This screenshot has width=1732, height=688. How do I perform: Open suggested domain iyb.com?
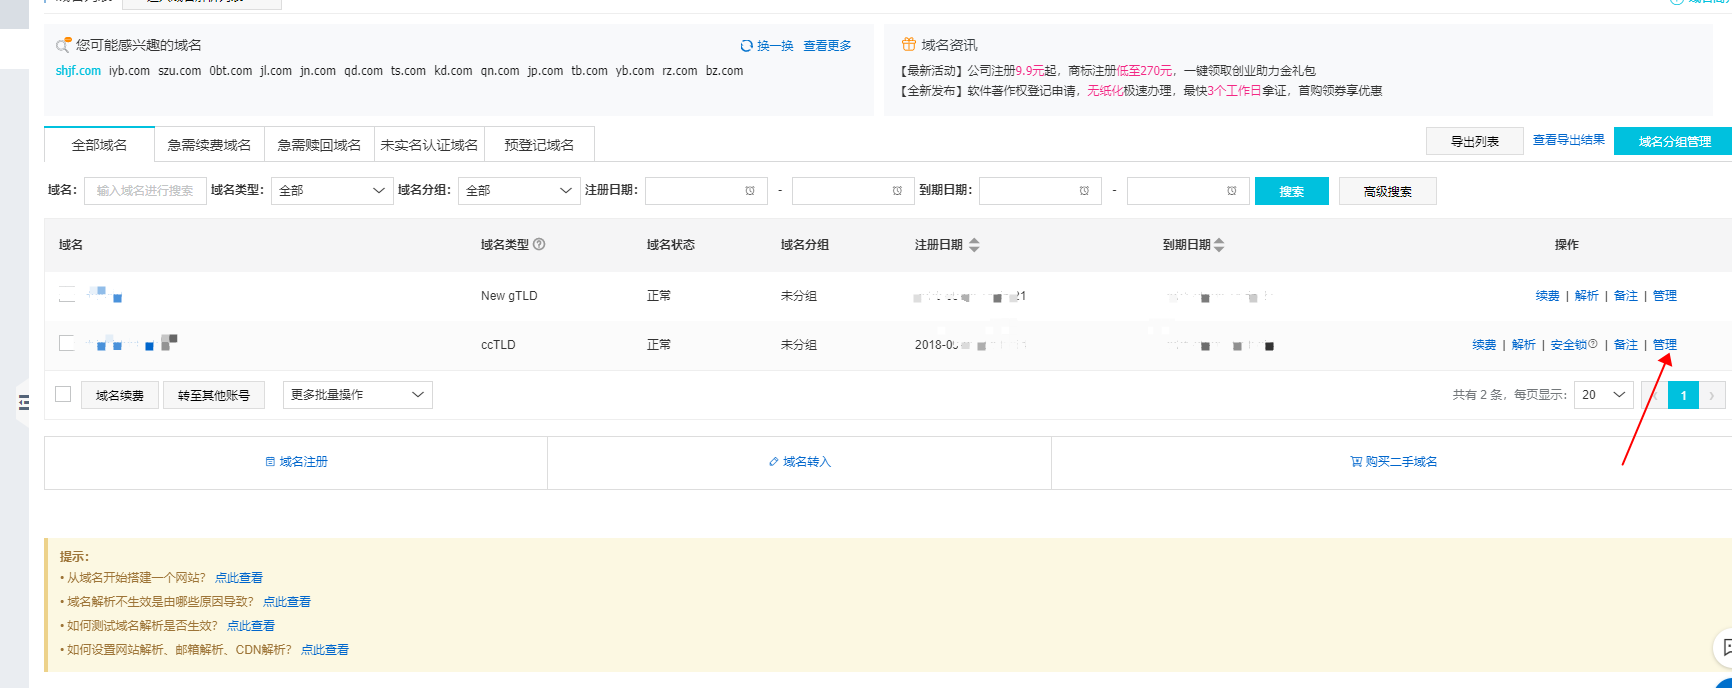(x=129, y=71)
